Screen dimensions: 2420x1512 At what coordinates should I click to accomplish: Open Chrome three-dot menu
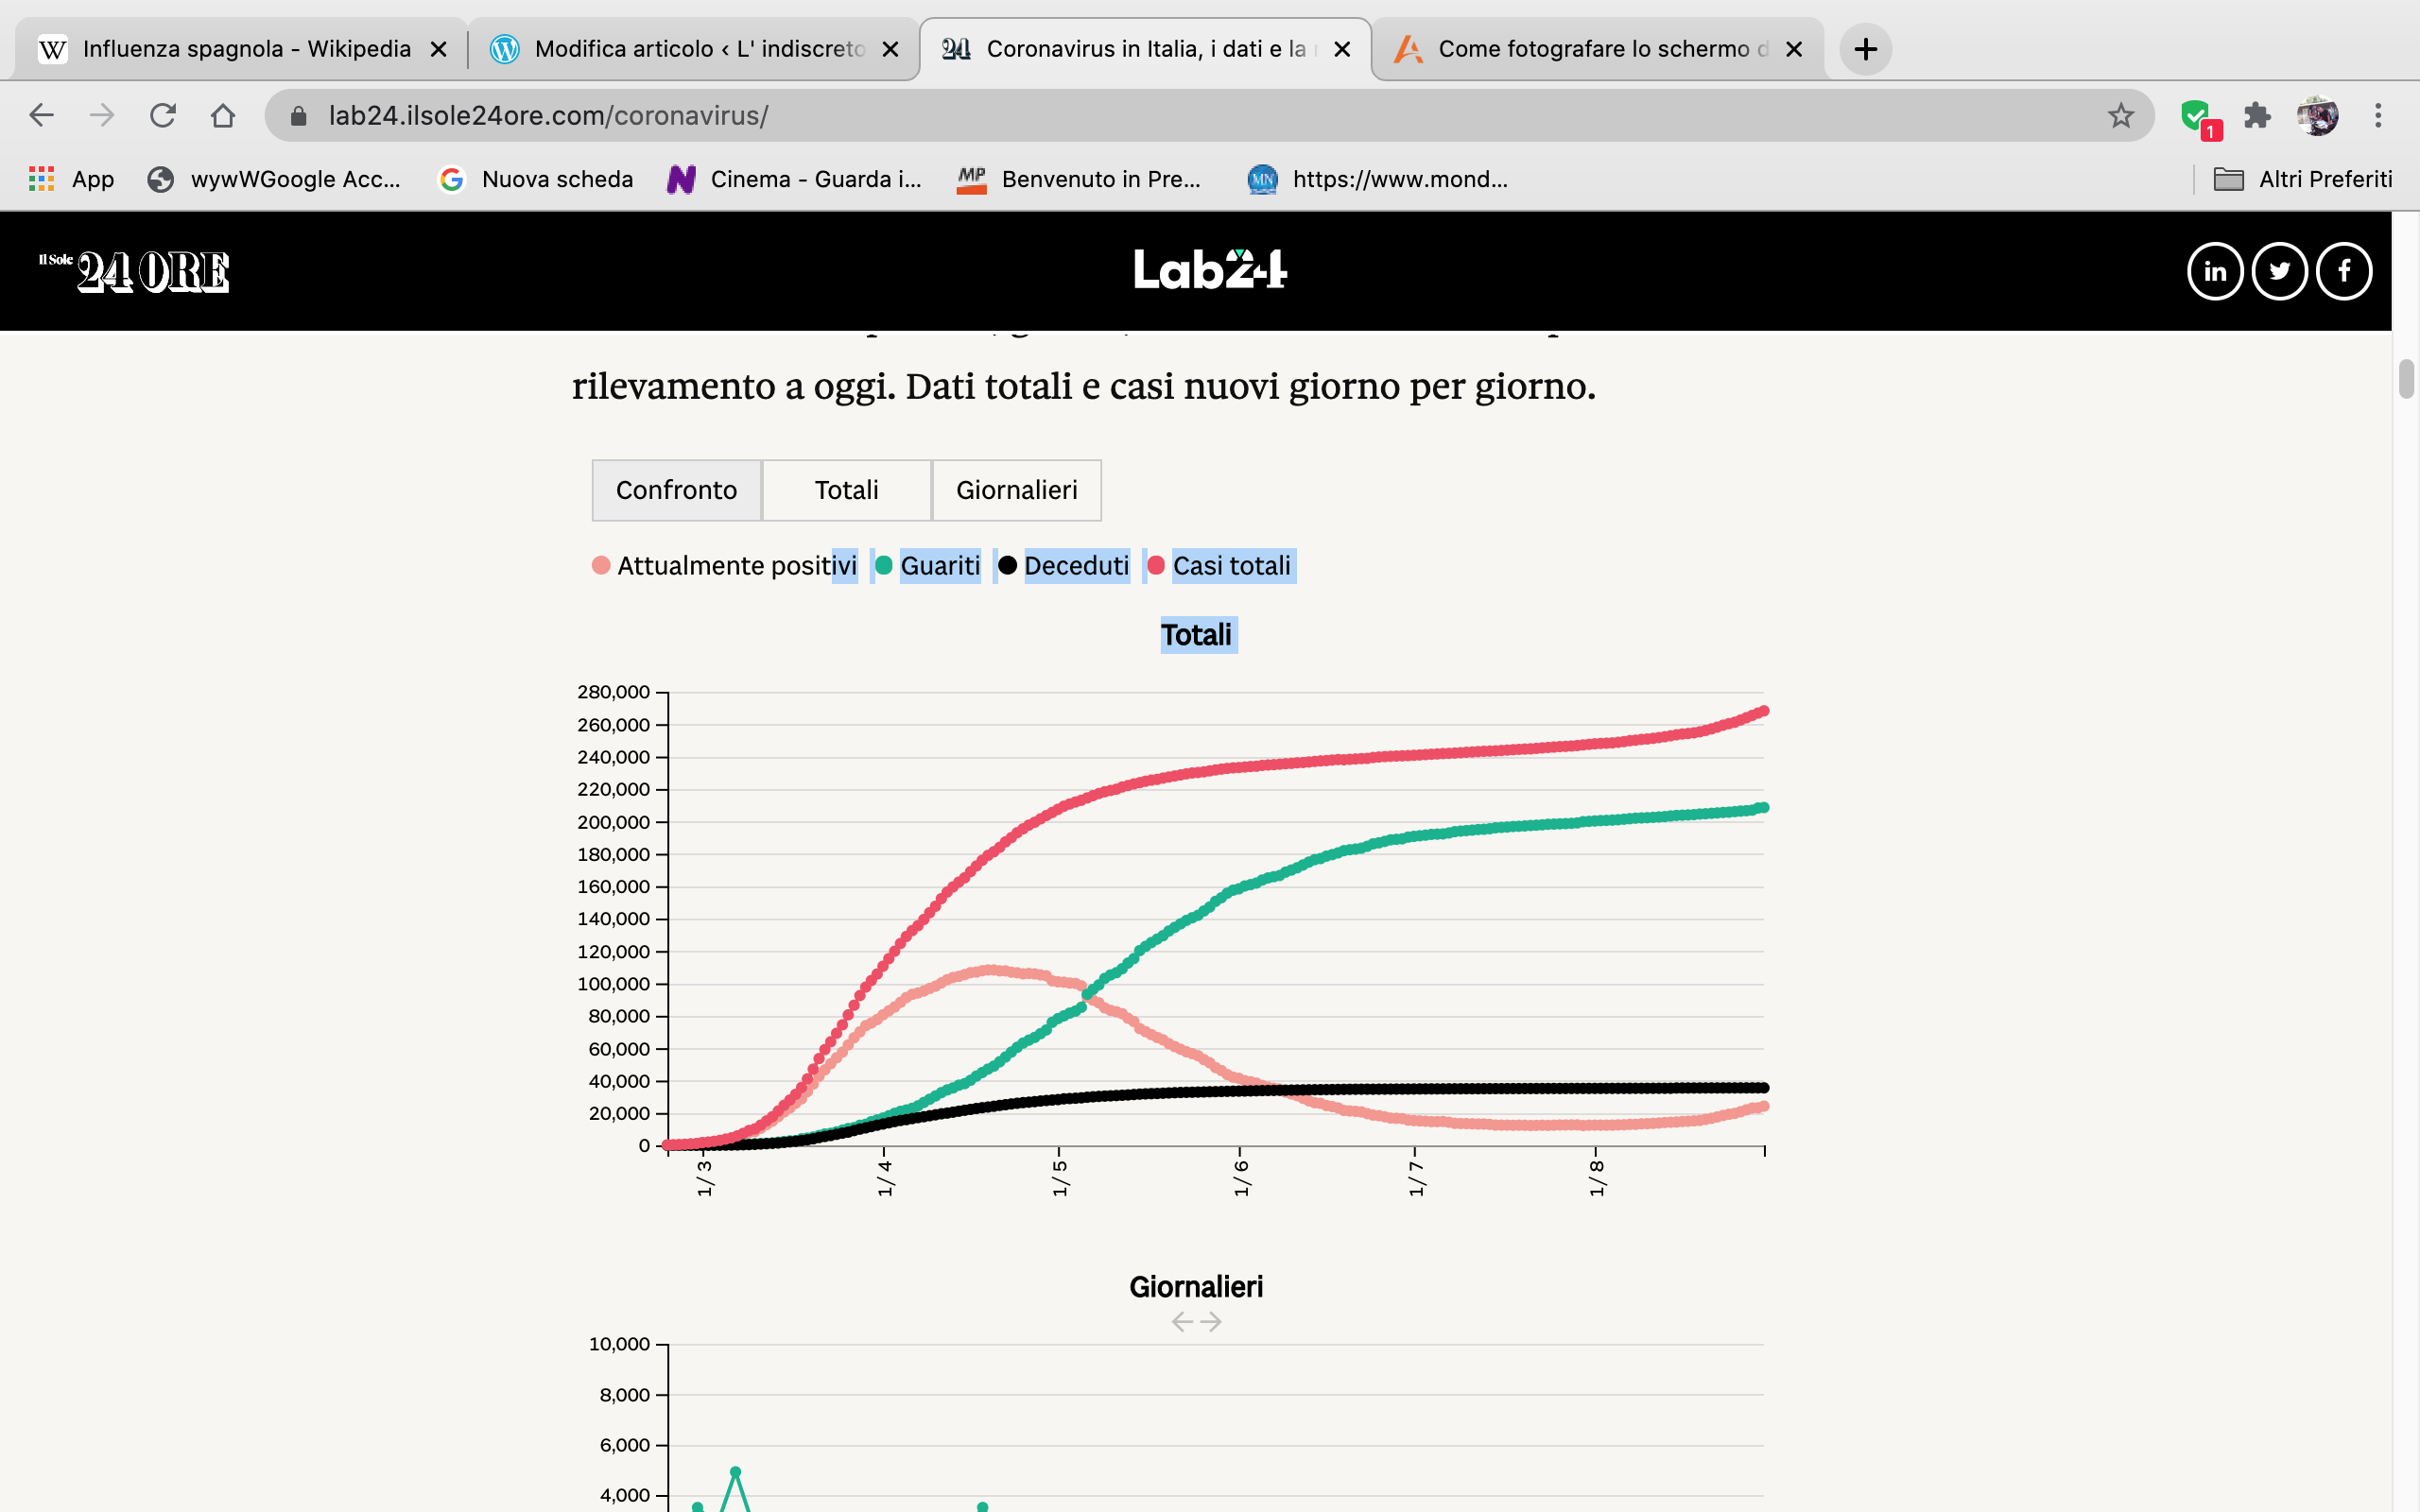pyautogui.click(x=2378, y=116)
